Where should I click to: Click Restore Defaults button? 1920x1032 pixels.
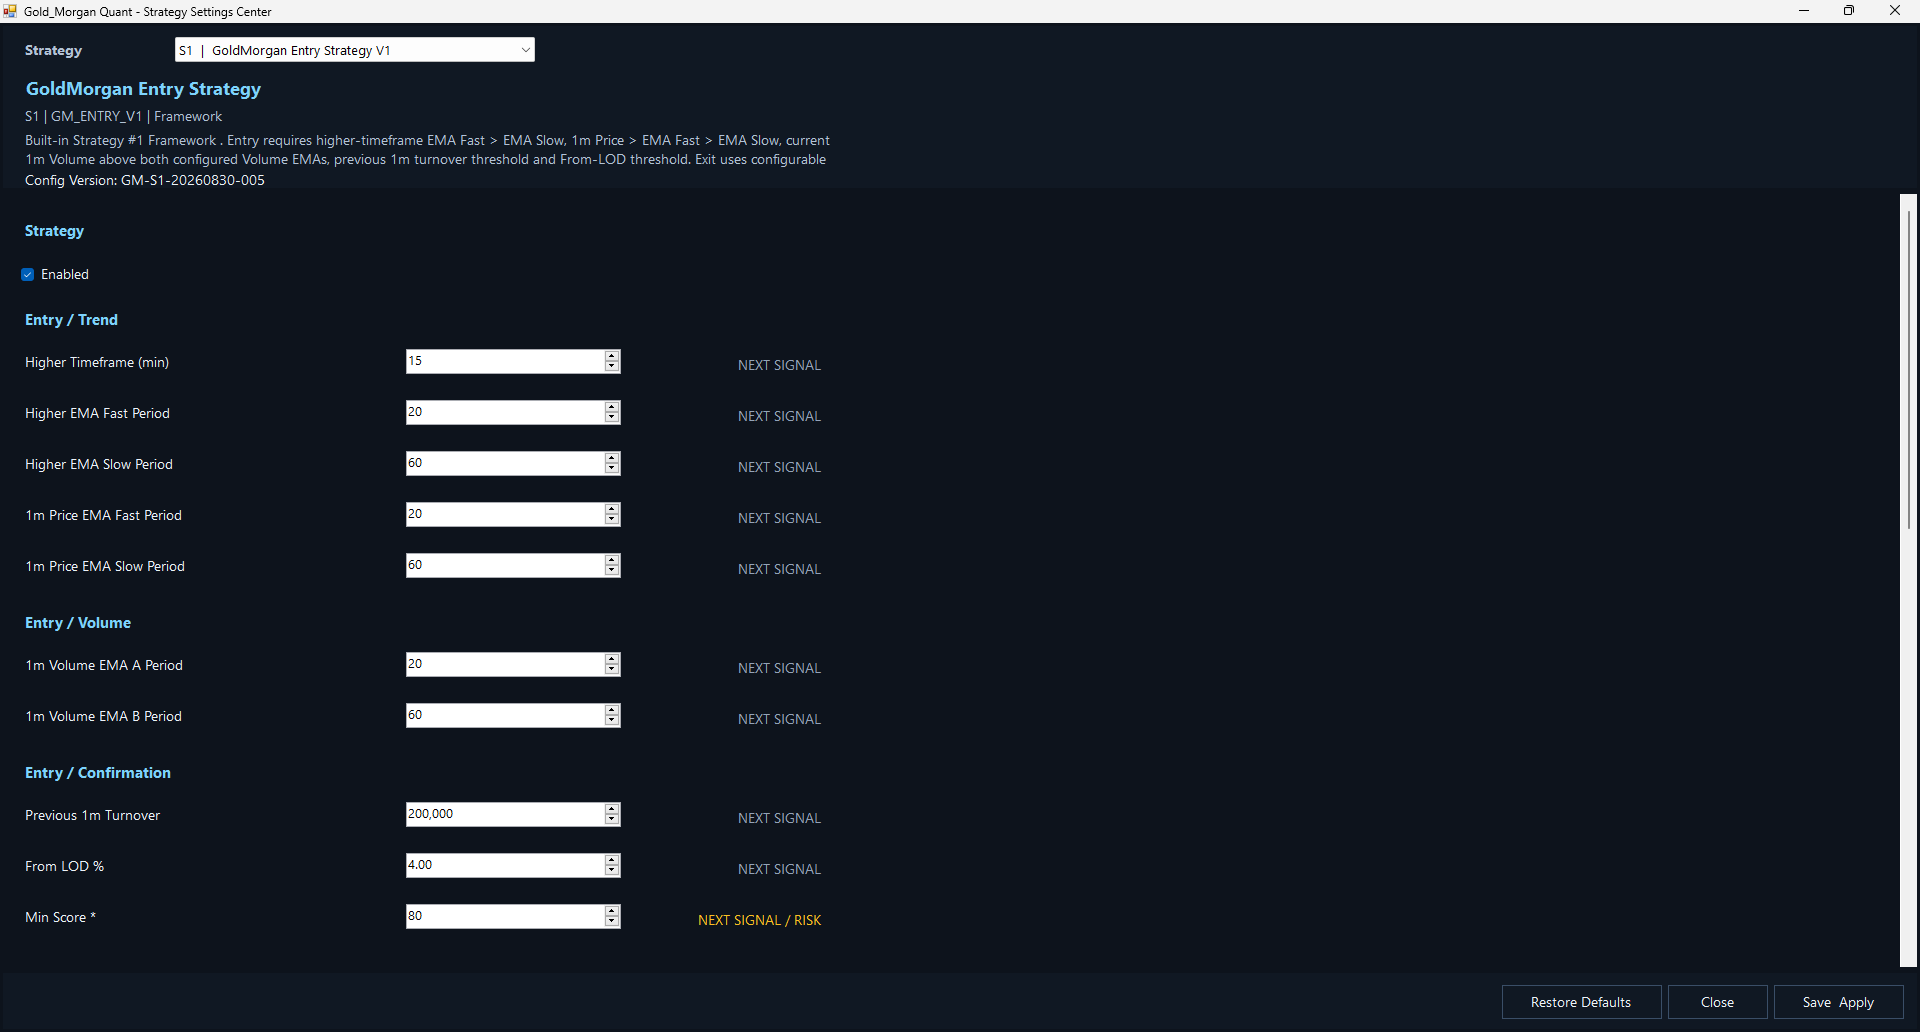click(1581, 1002)
